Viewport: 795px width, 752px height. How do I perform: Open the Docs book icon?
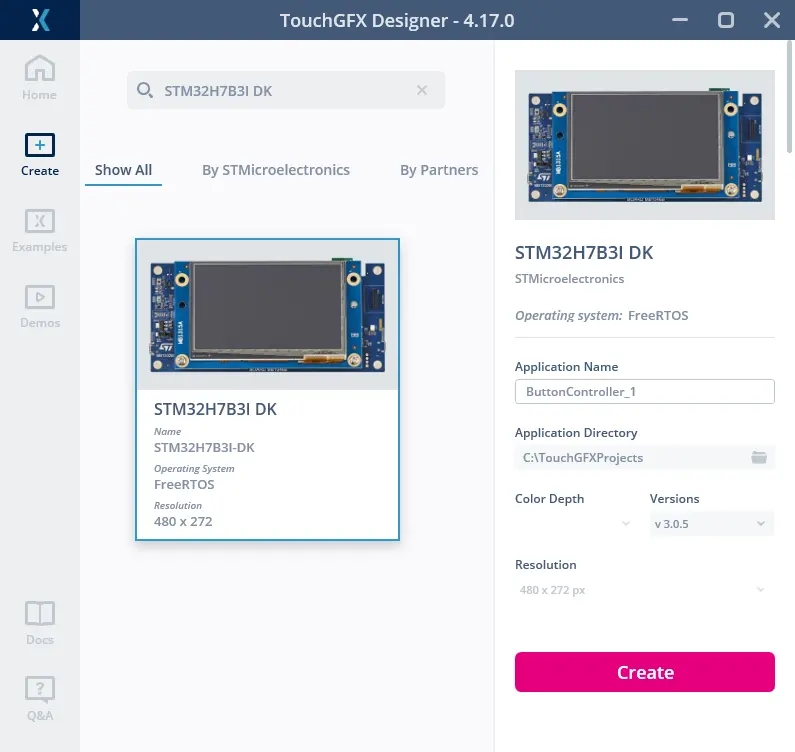pos(40,614)
